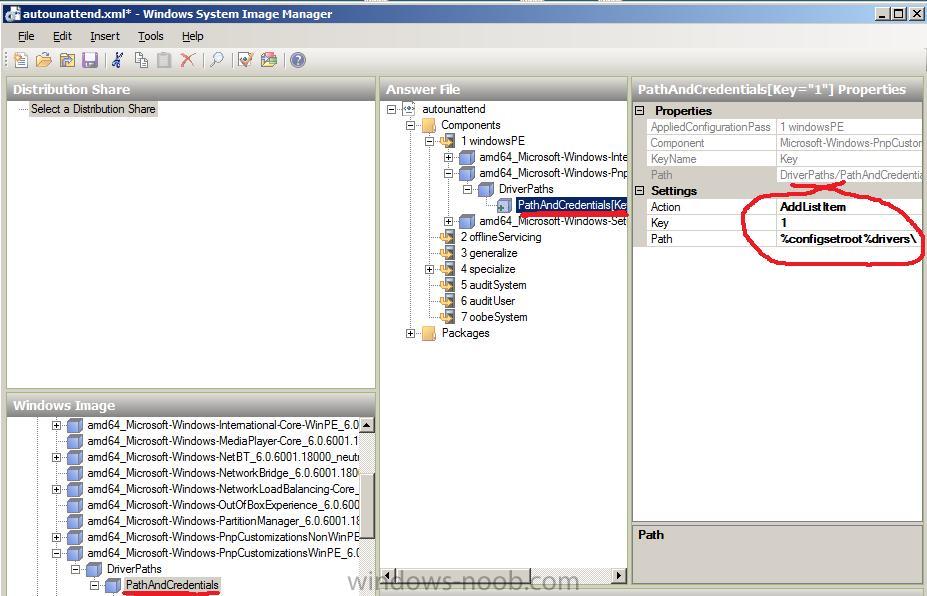Collapse DriverPaths node in Answer File
The height and width of the screenshot is (596, 927).
click(467, 189)
